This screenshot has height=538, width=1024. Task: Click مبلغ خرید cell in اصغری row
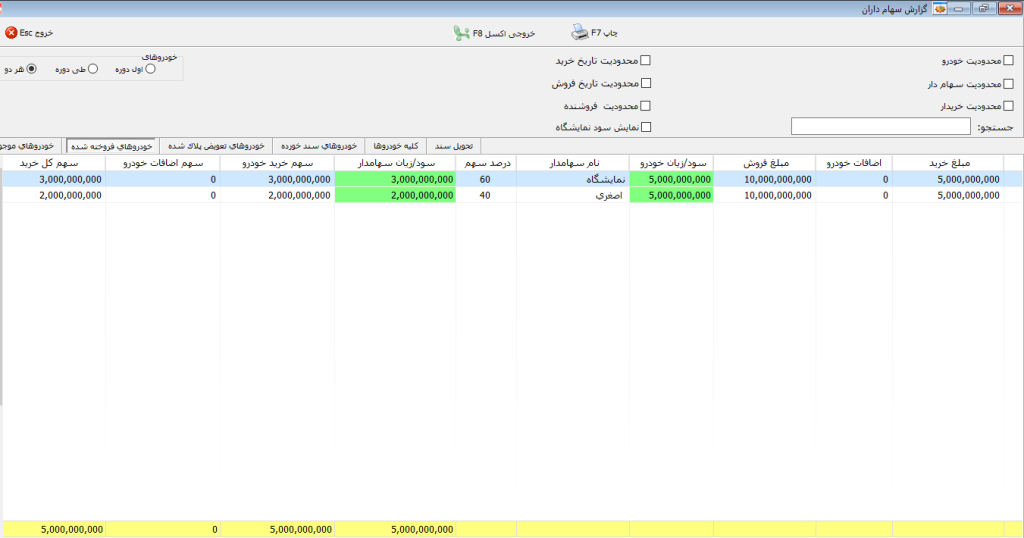[949, 195]
